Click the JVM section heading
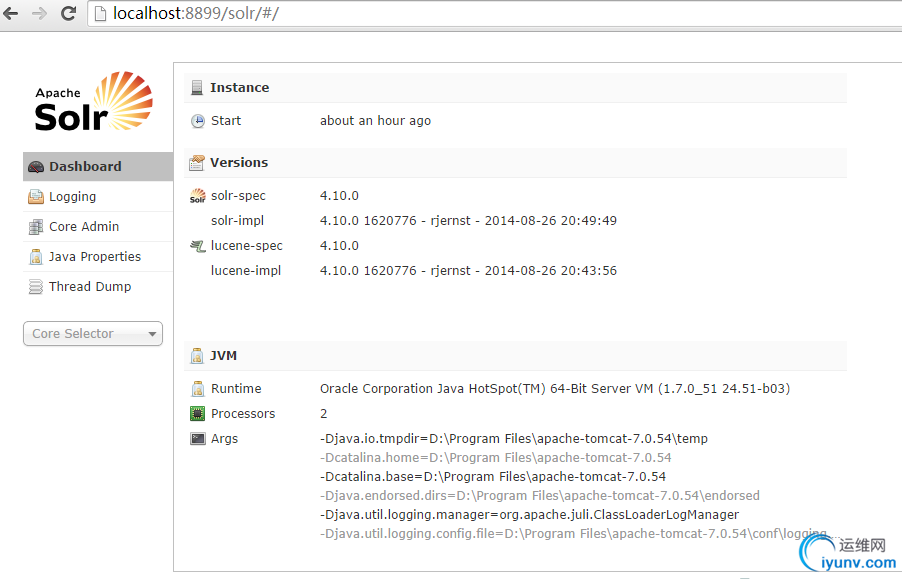902x579 pixels. (x=223, y=356)
